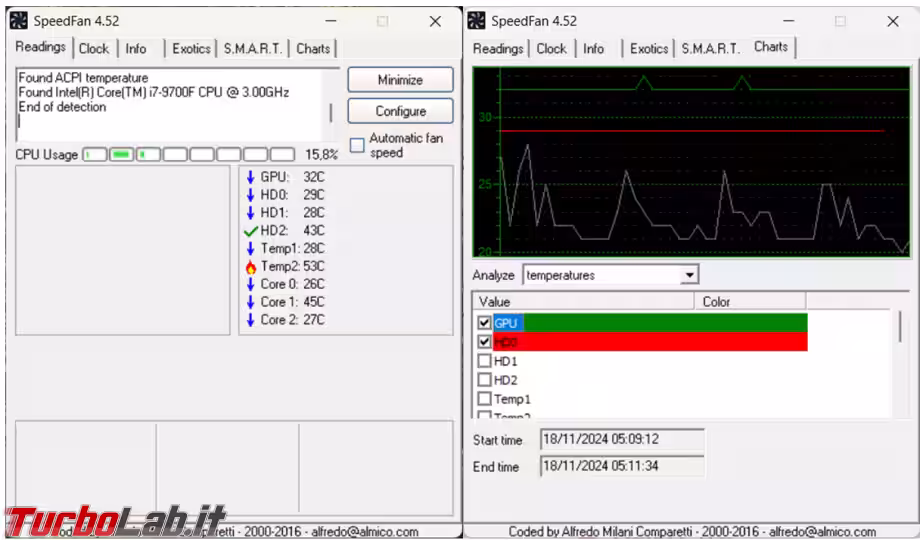
Task: Check the HD2 chart checkbox
Action: pyautogui.click(x=484, y=380)
